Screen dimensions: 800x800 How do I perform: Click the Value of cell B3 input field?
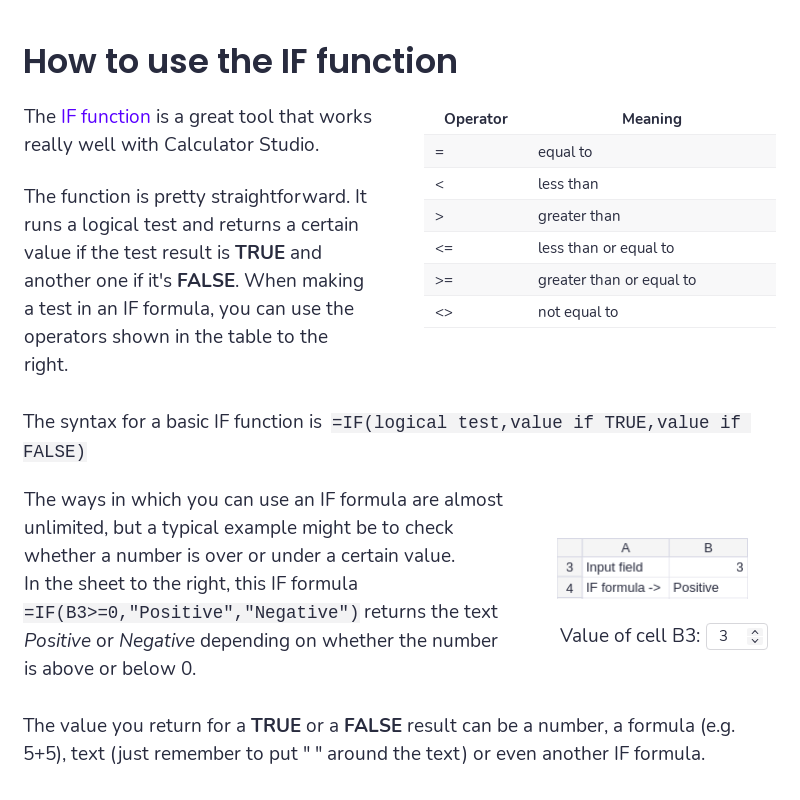(x=736, y=636)
